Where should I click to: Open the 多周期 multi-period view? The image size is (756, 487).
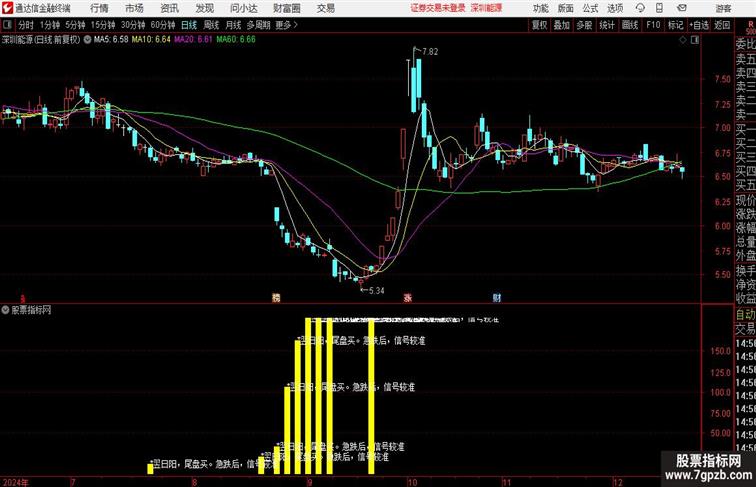259,25
